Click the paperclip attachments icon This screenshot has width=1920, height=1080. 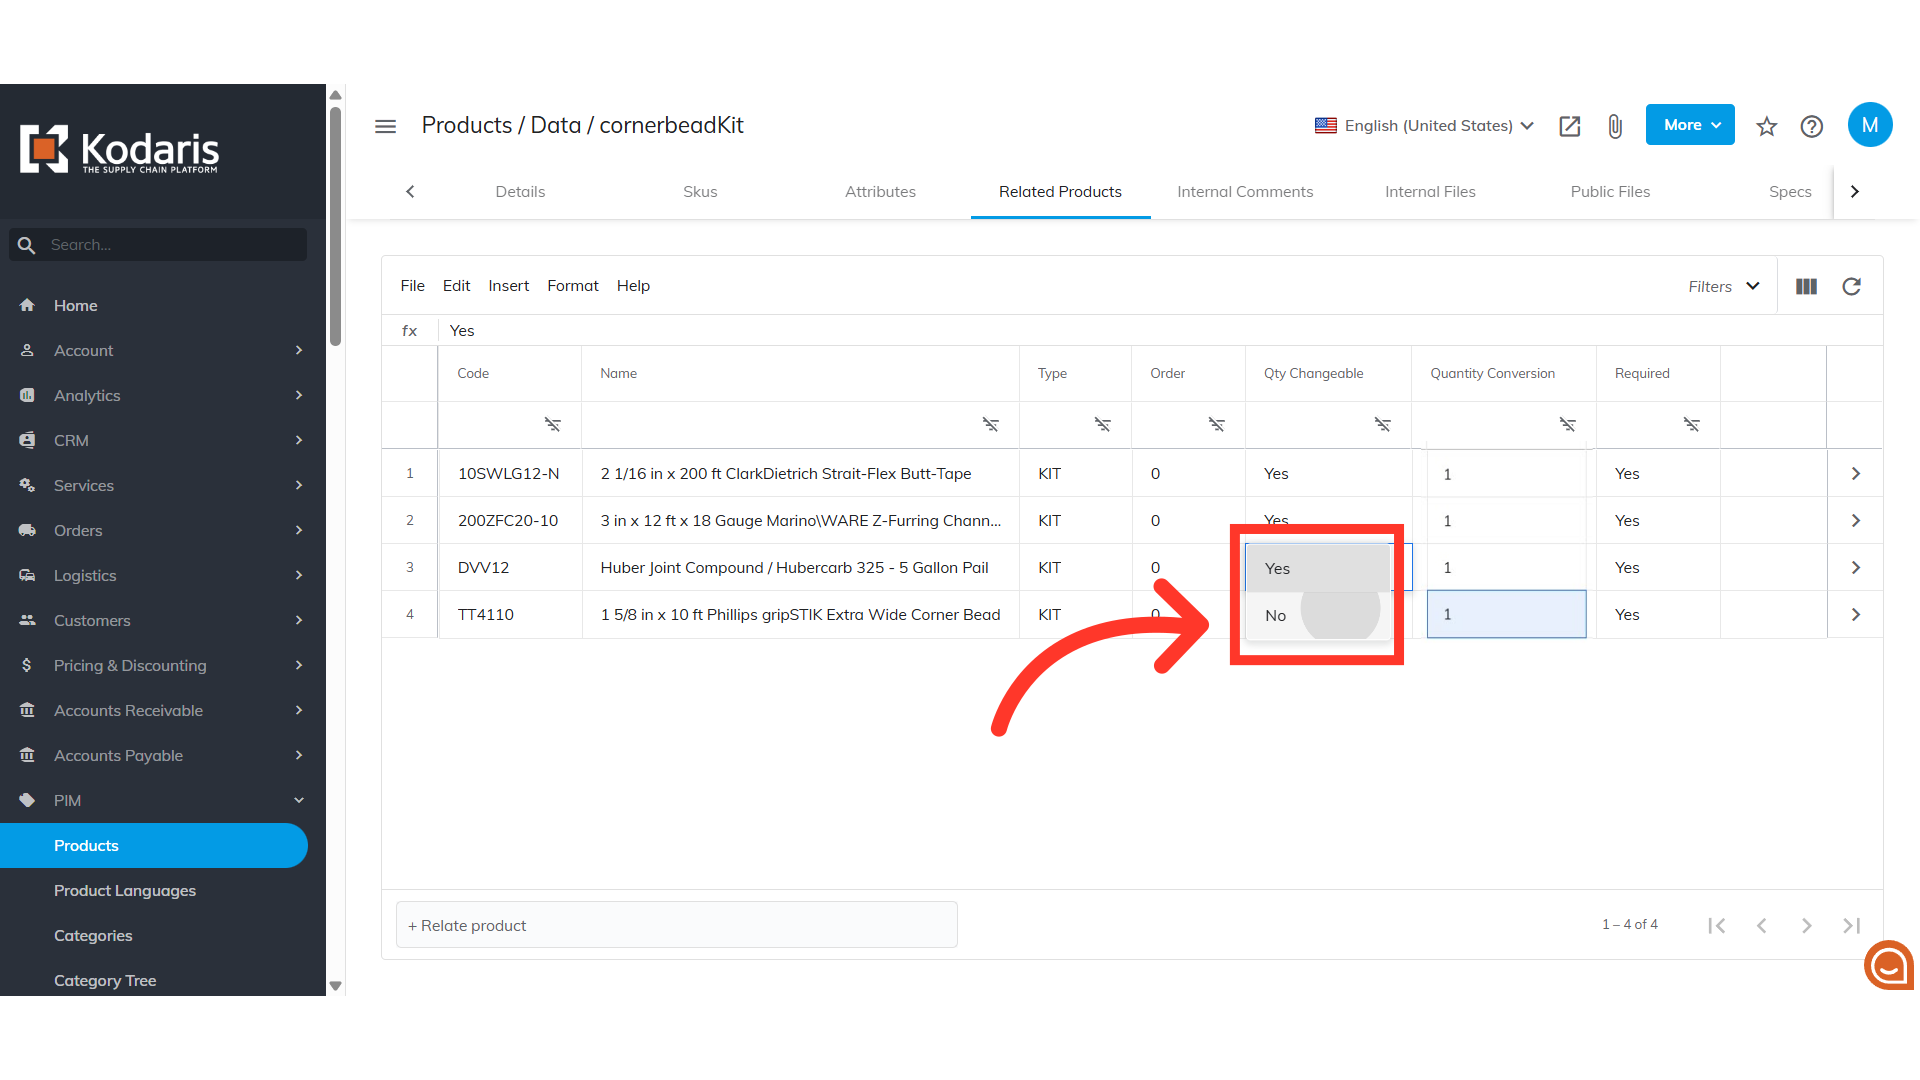(x=1615, y=126)
